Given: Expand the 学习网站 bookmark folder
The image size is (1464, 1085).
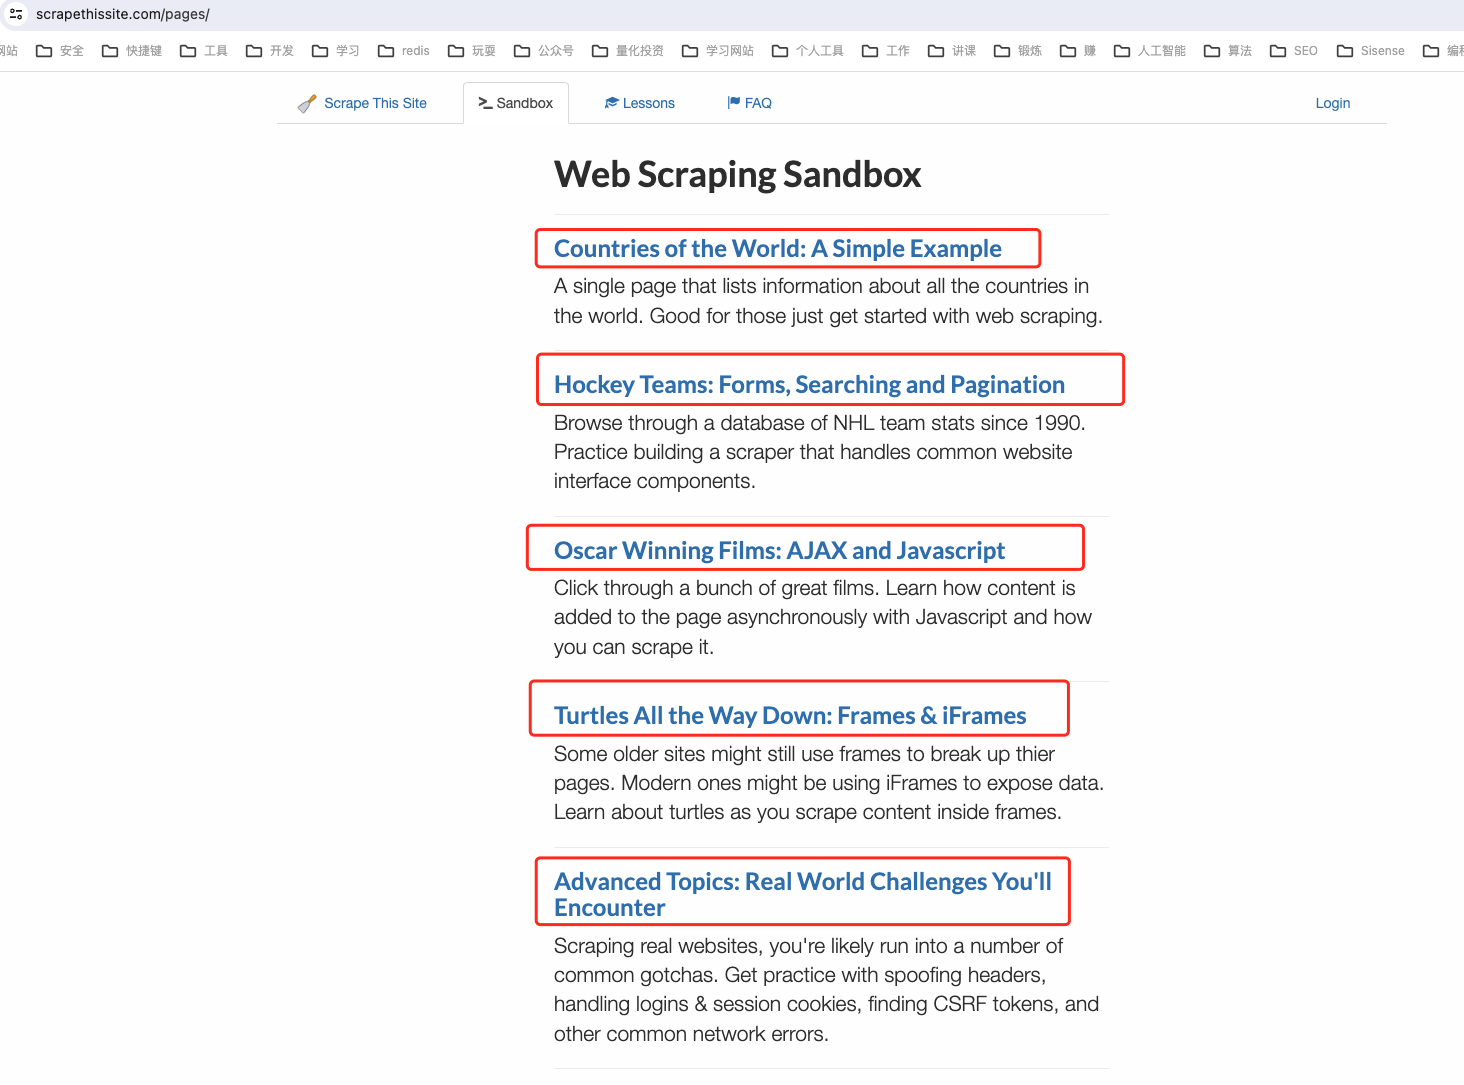Looking at the screenshot, I should pyautogui.click(x=718, y=51).
